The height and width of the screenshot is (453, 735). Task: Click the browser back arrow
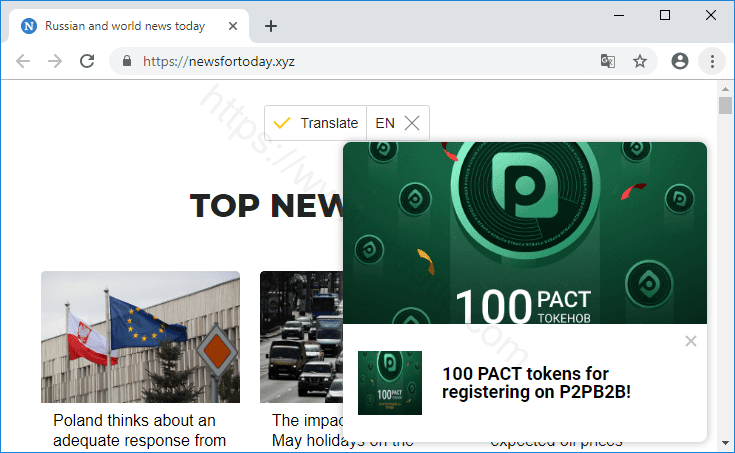pyautogui.click(x=23, y=61)
